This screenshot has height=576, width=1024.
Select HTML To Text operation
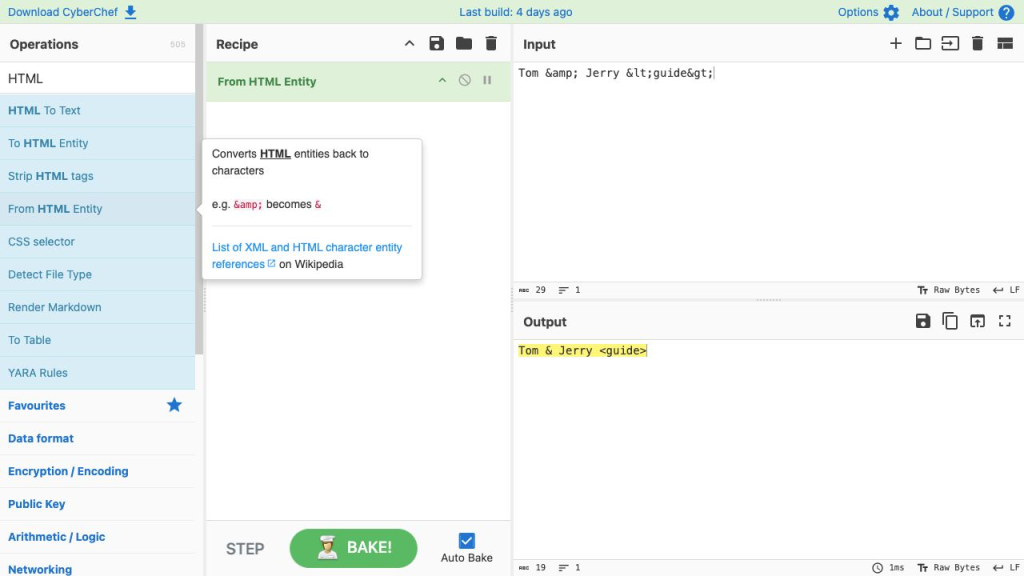pos(97,110)
